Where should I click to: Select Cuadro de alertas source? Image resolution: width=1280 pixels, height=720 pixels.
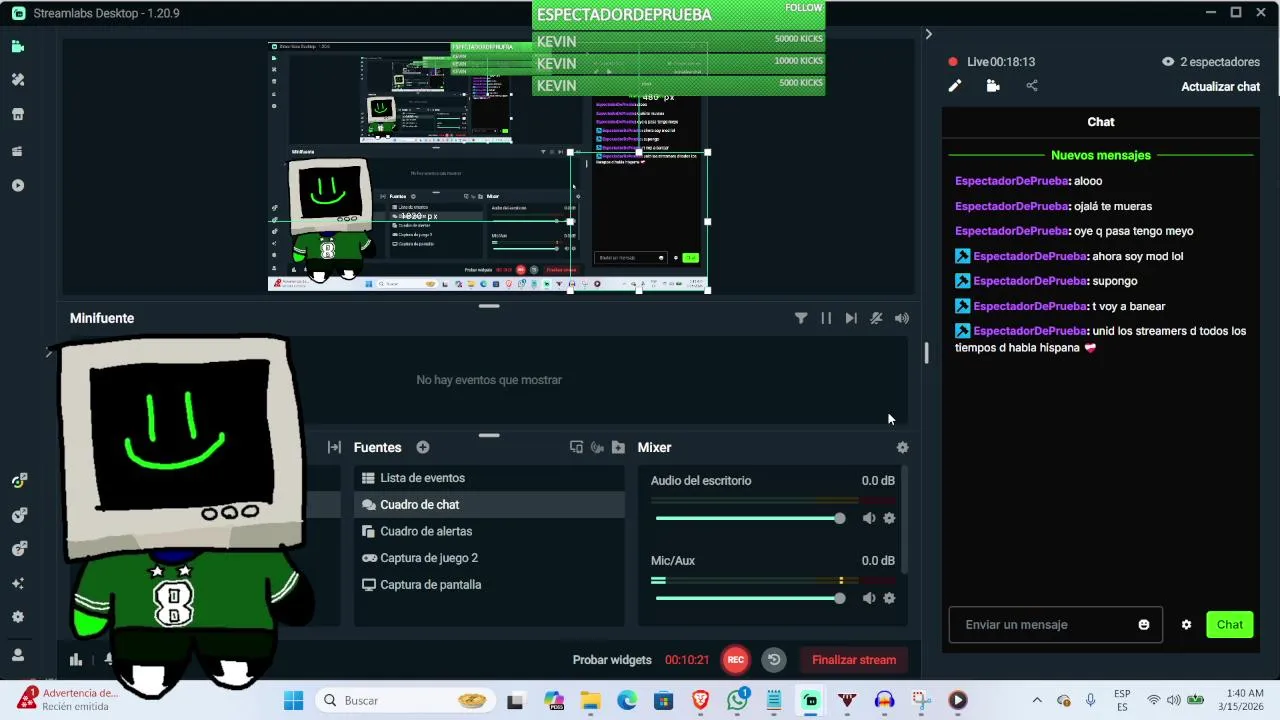tap(489, 531)
